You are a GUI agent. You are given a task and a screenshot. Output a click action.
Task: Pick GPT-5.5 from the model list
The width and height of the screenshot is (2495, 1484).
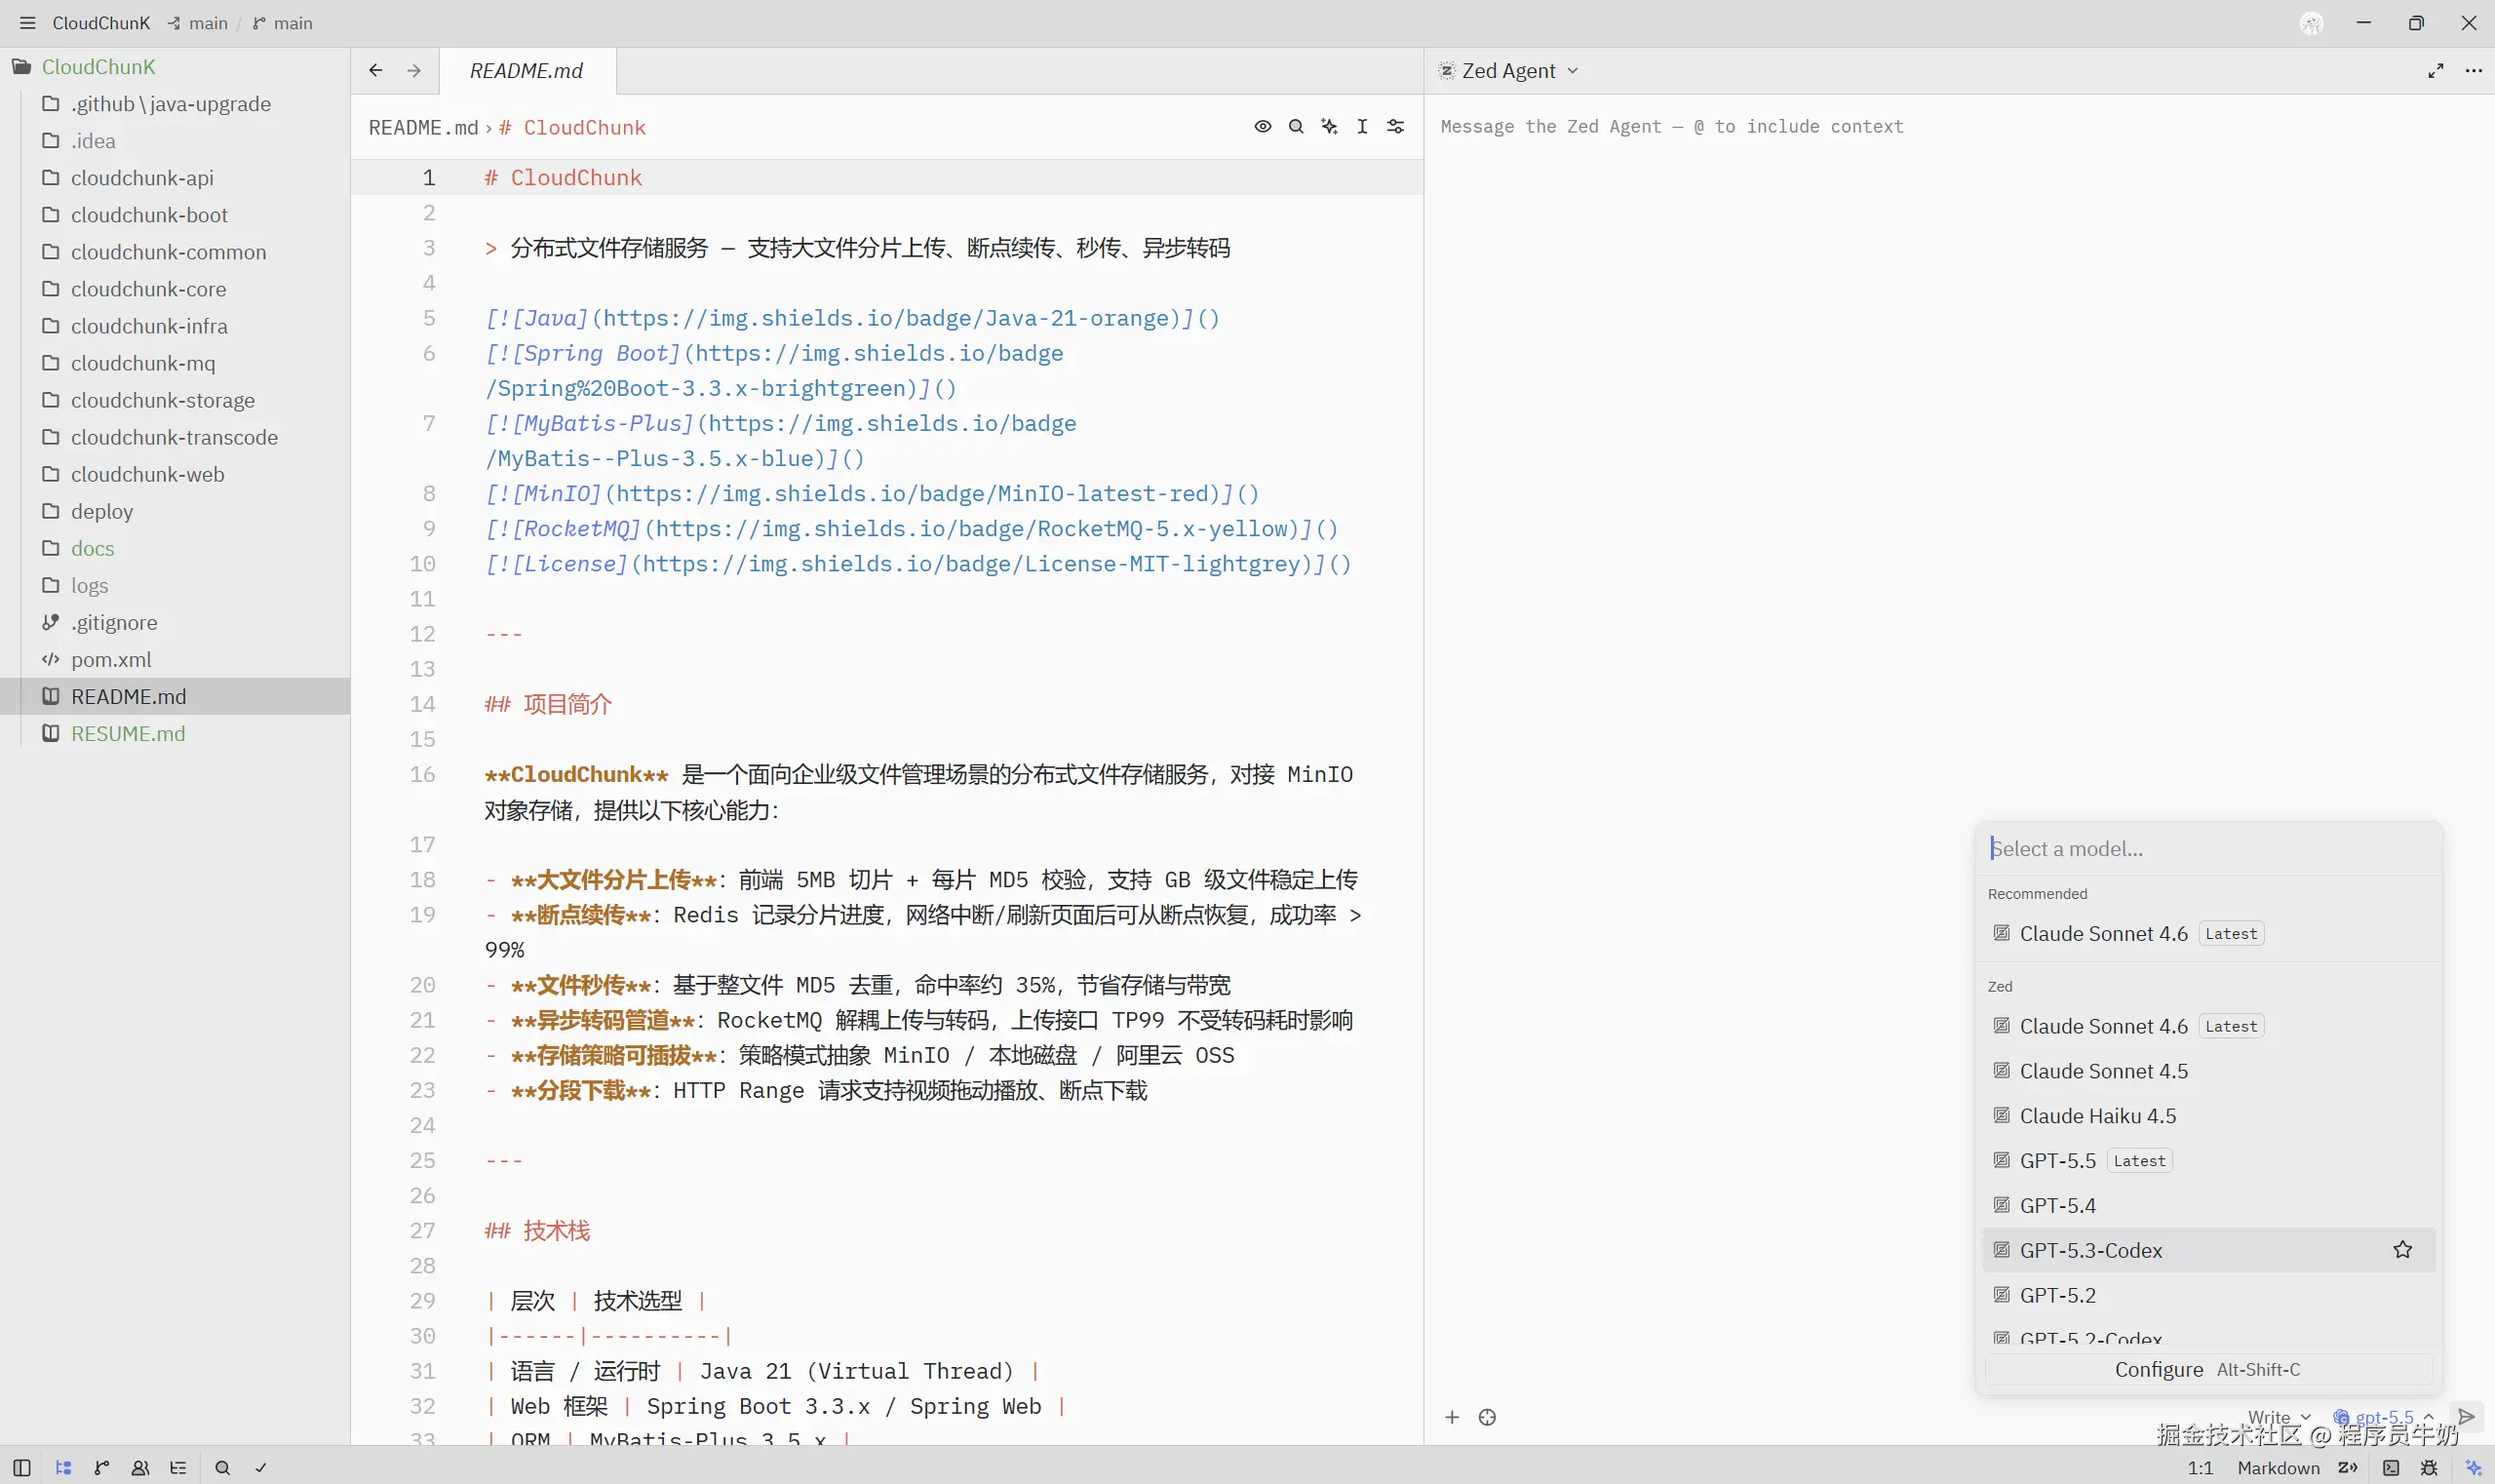[x=2208, y=1161]
